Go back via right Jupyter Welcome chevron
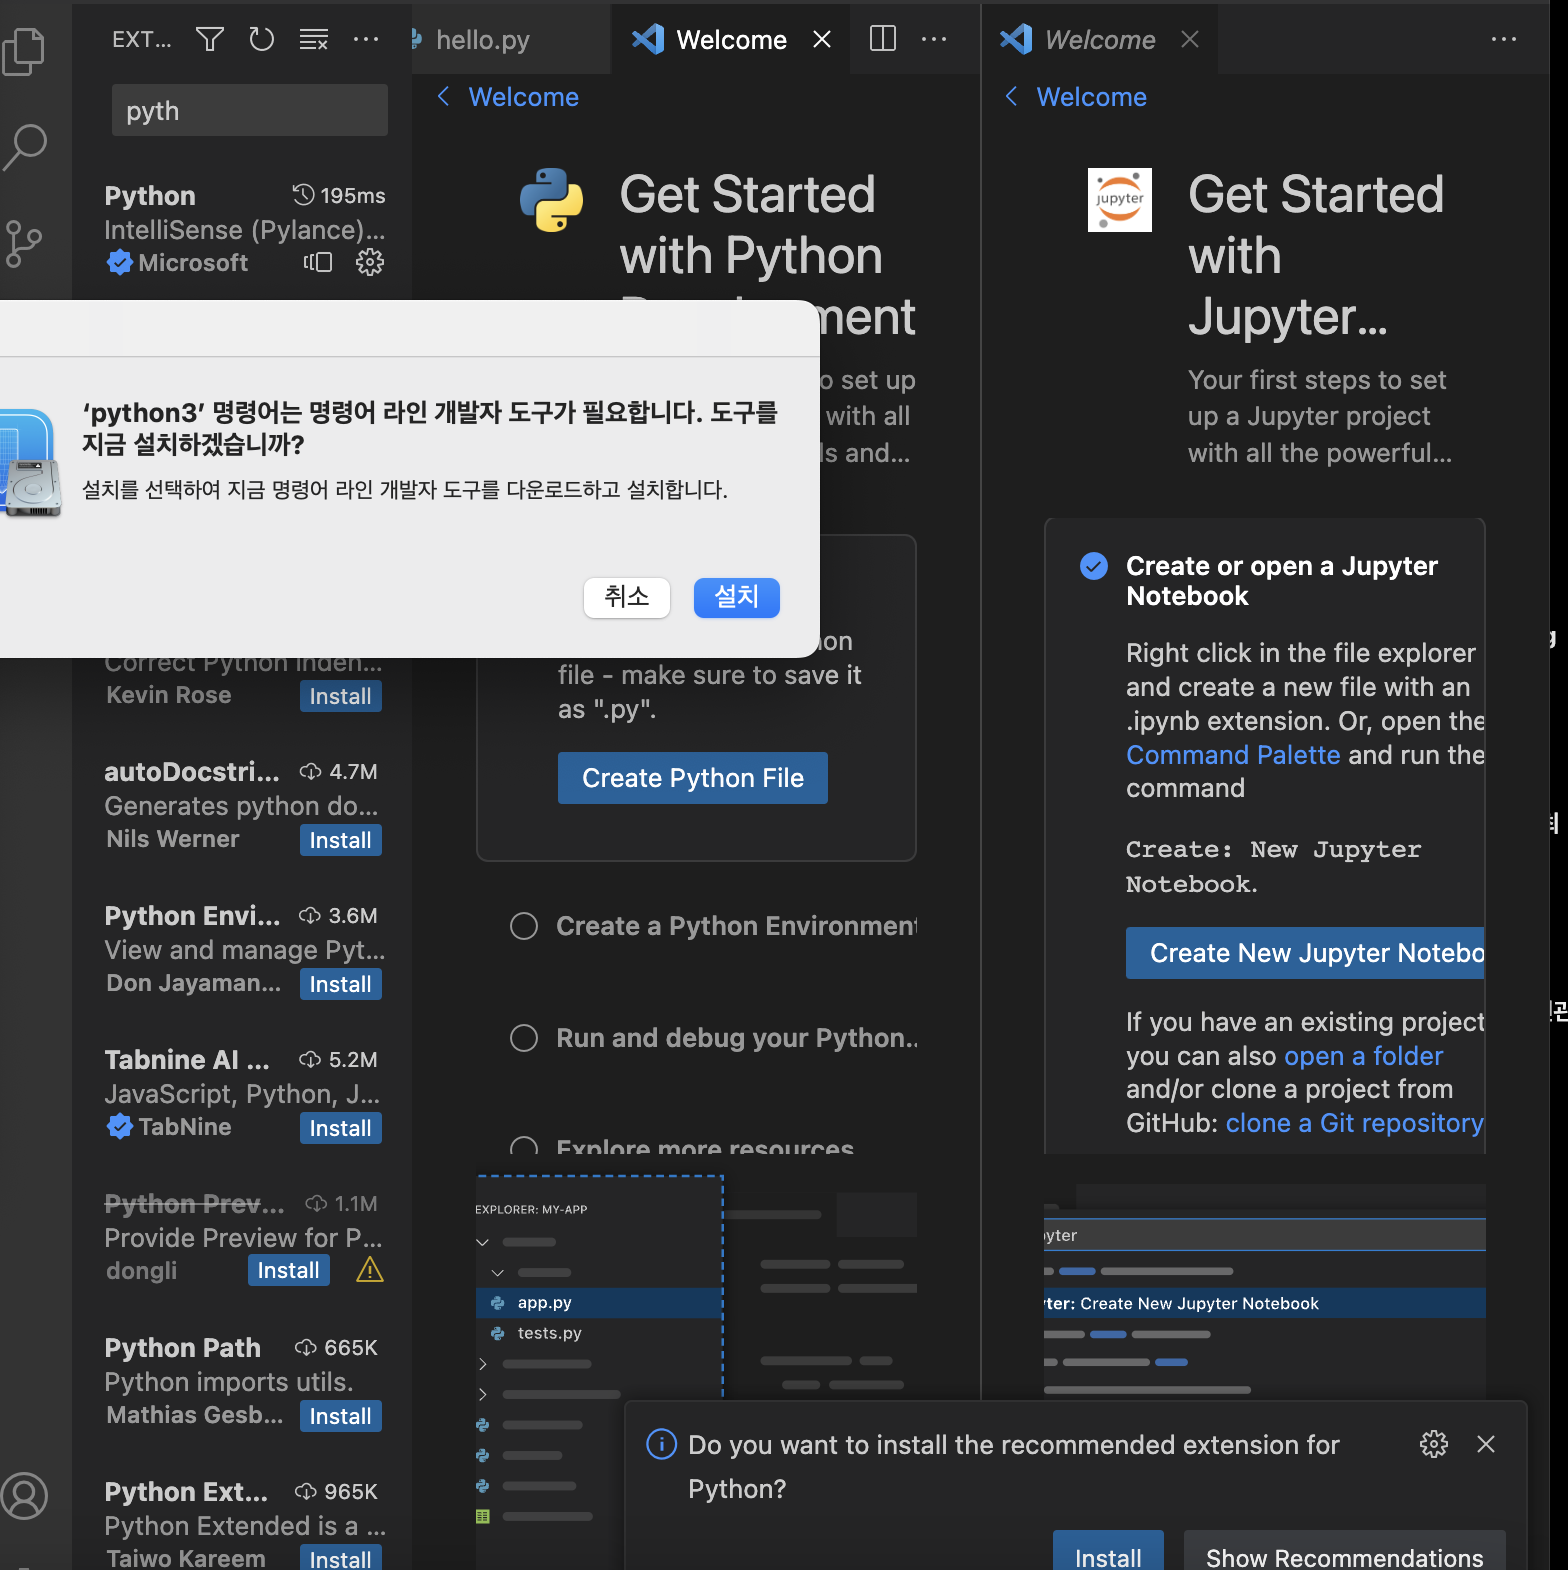 click(x=1012, y=96)
